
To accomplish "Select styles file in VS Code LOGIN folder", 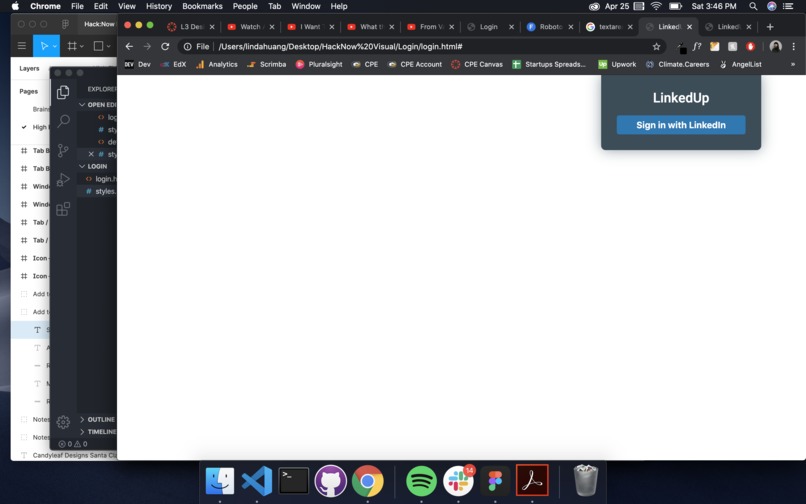I will point(100,191).
